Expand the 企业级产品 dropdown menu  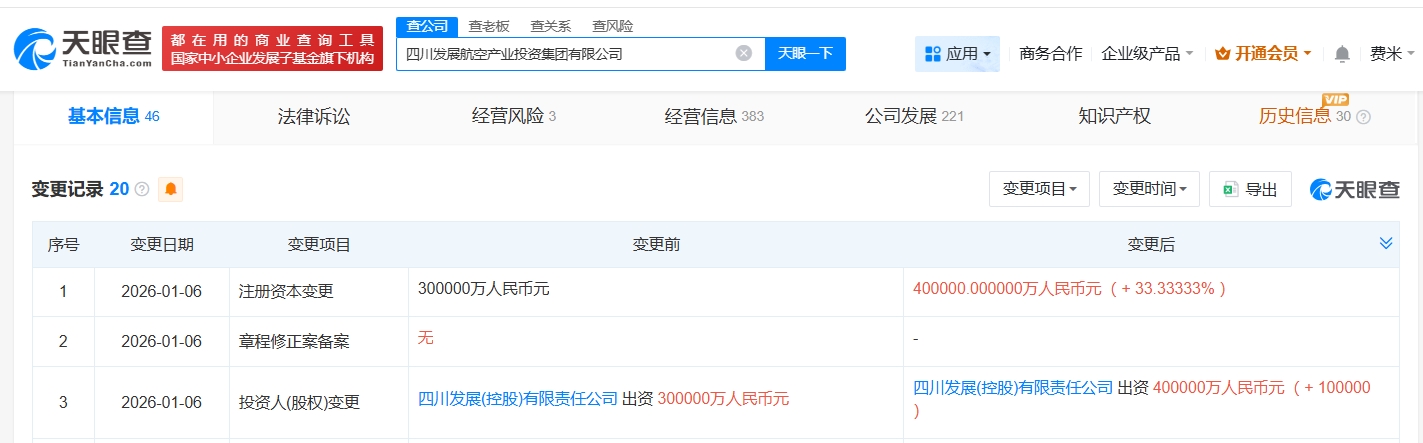coord(1147,54)
